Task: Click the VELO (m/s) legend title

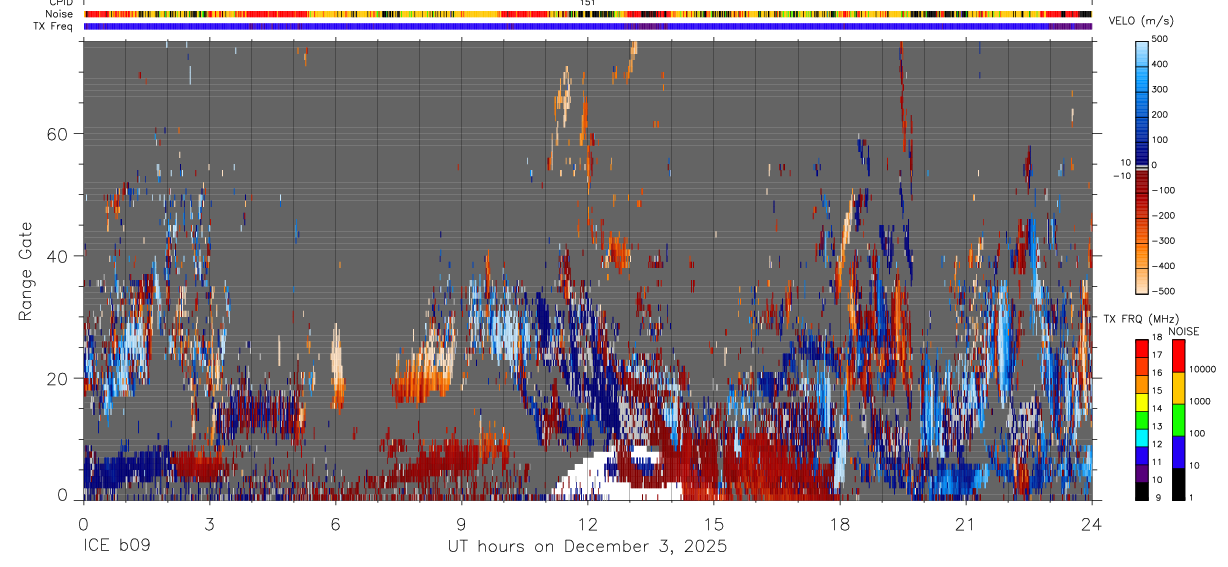Action: (1140, 21)
